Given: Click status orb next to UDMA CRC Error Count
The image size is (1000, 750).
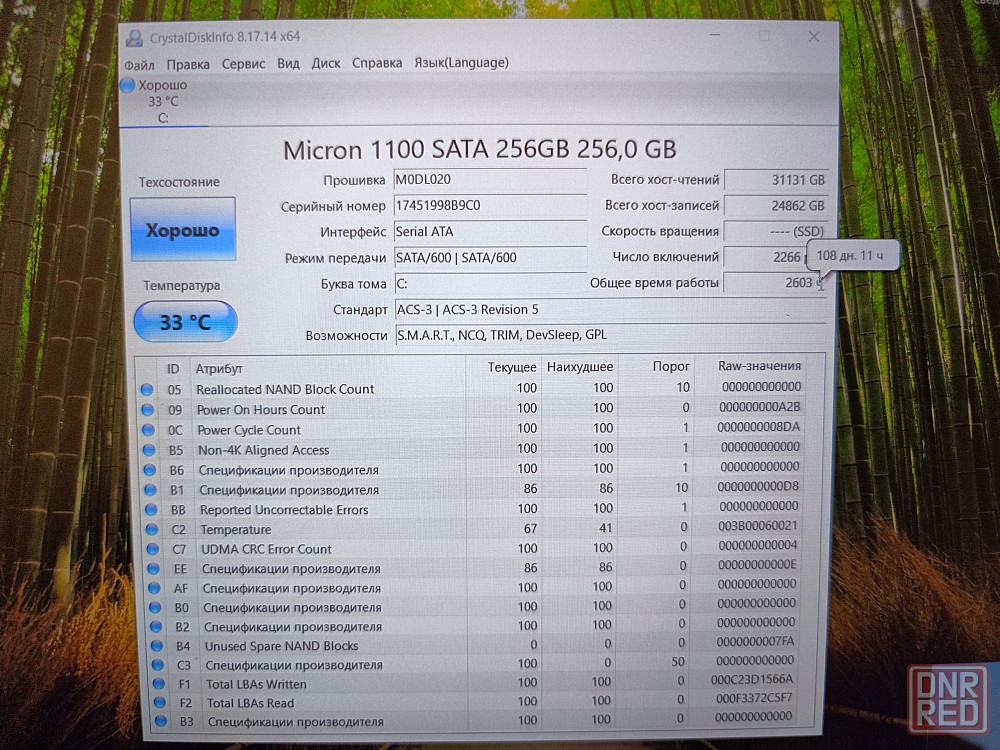Looking at the screenshot, I should pos(151,549).
